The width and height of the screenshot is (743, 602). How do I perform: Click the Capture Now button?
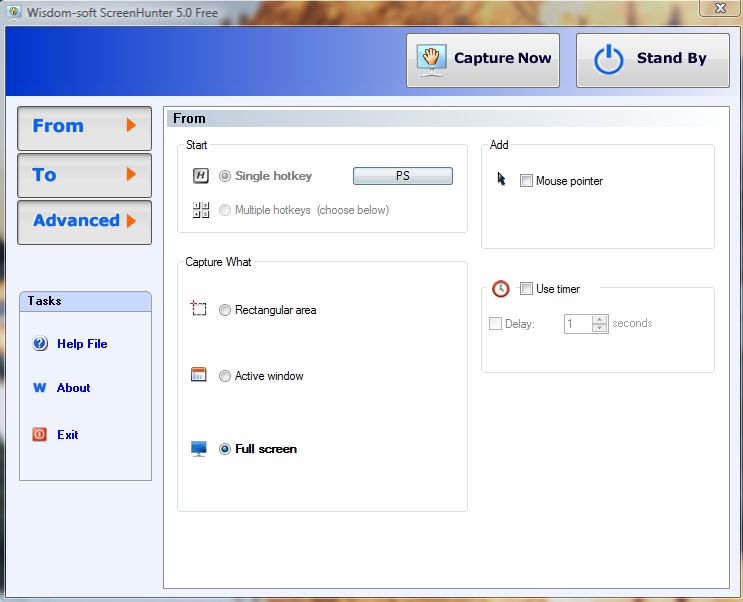click(483, 60)
